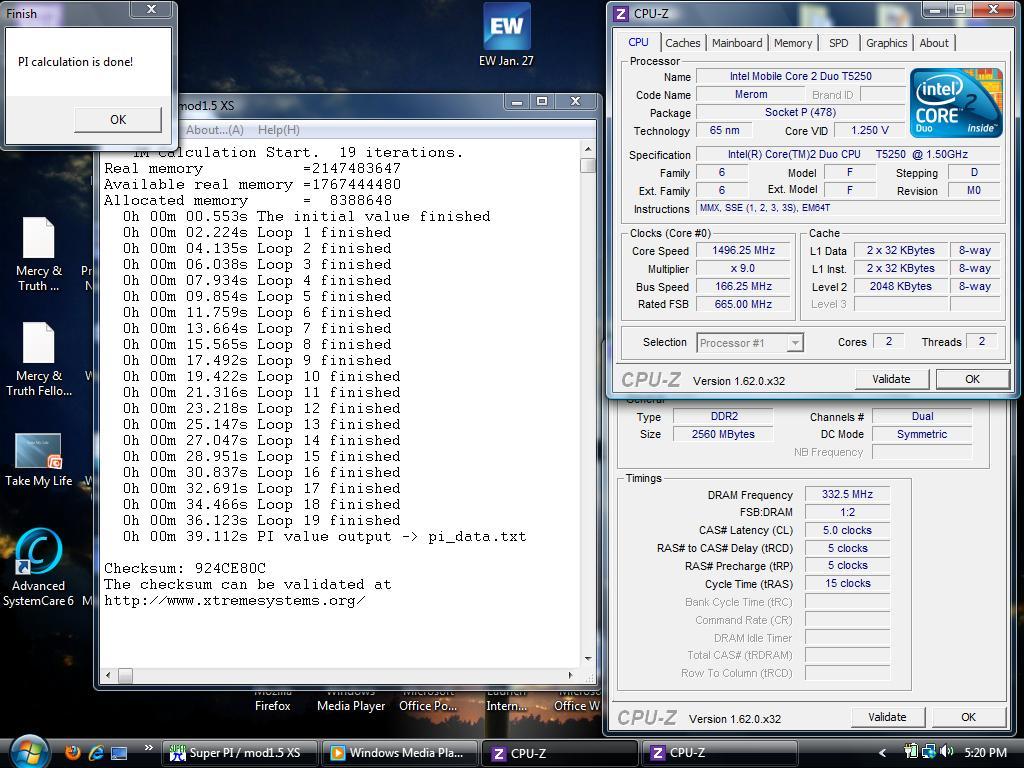Viewport: 1024px width, 768px height.
Task: Click OK in front CPU-Z window
Action: pos(972,379)
